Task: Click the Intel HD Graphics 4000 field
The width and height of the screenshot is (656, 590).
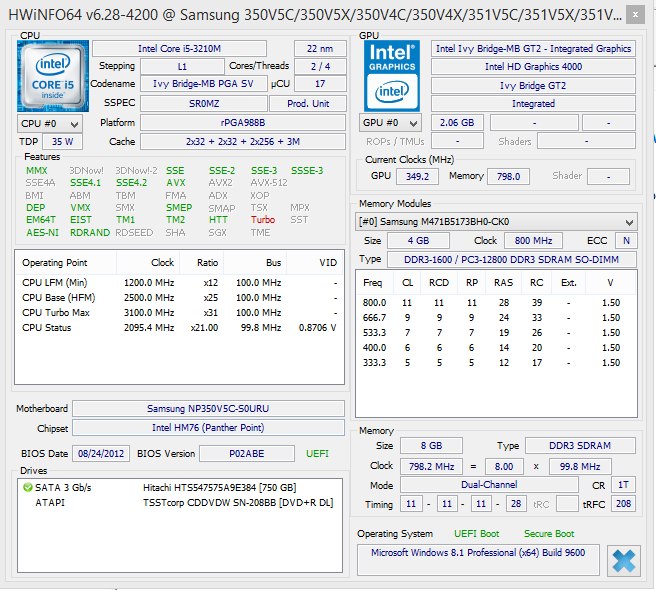Action: coord(533,67)
